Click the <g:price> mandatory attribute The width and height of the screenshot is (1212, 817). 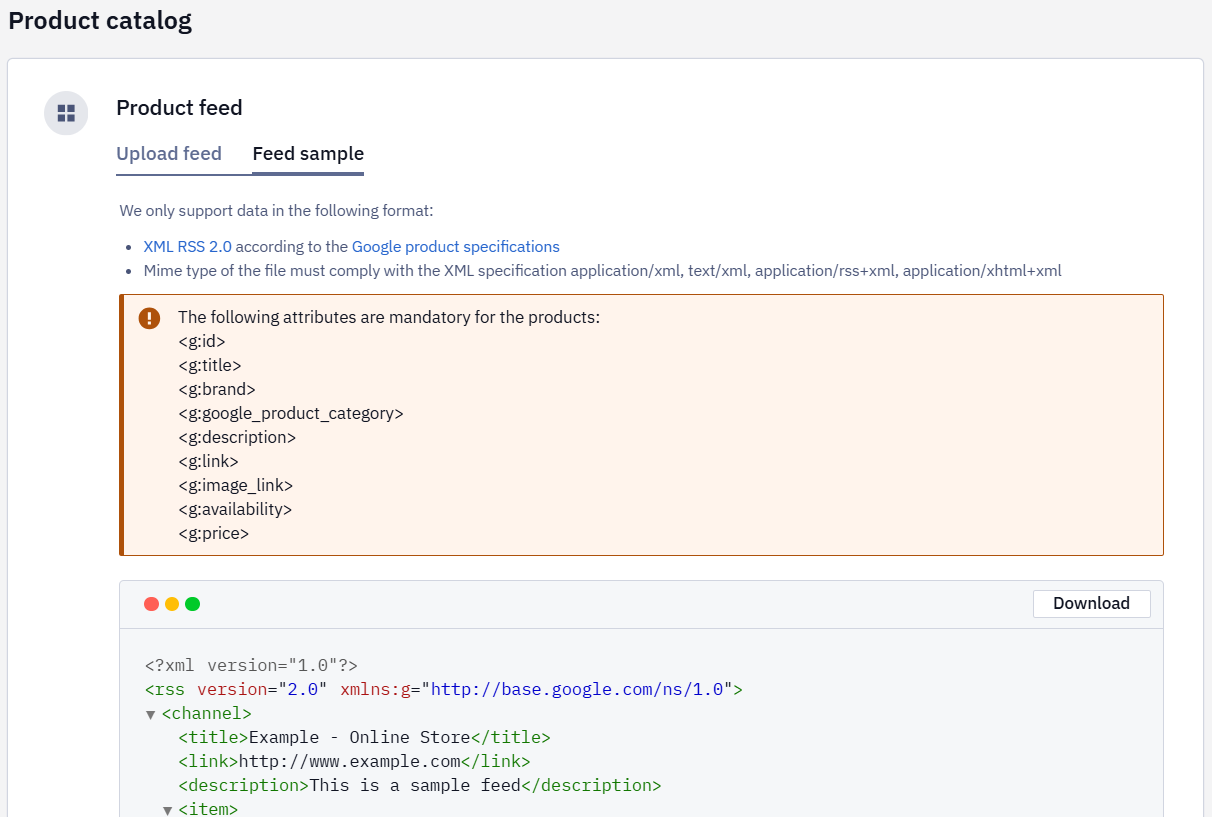click(214, 533)
